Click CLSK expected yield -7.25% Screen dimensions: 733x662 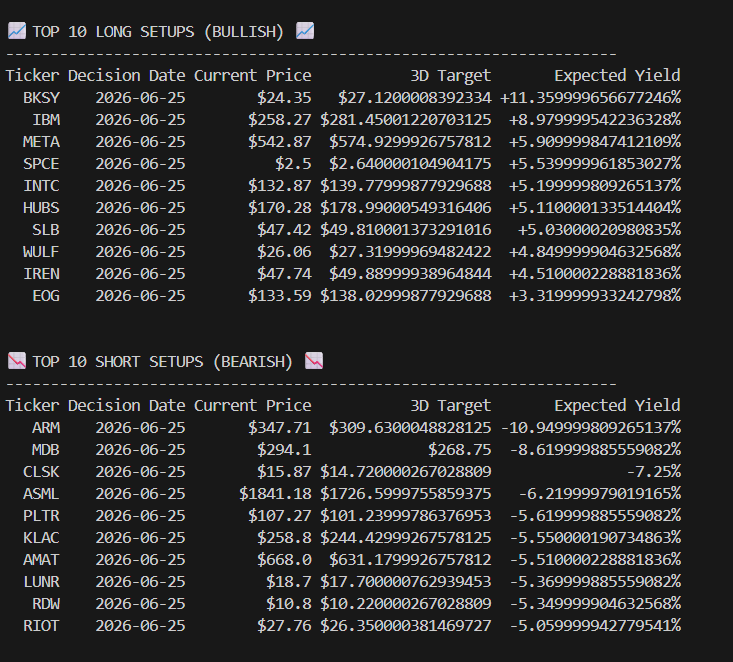point(654,472)
